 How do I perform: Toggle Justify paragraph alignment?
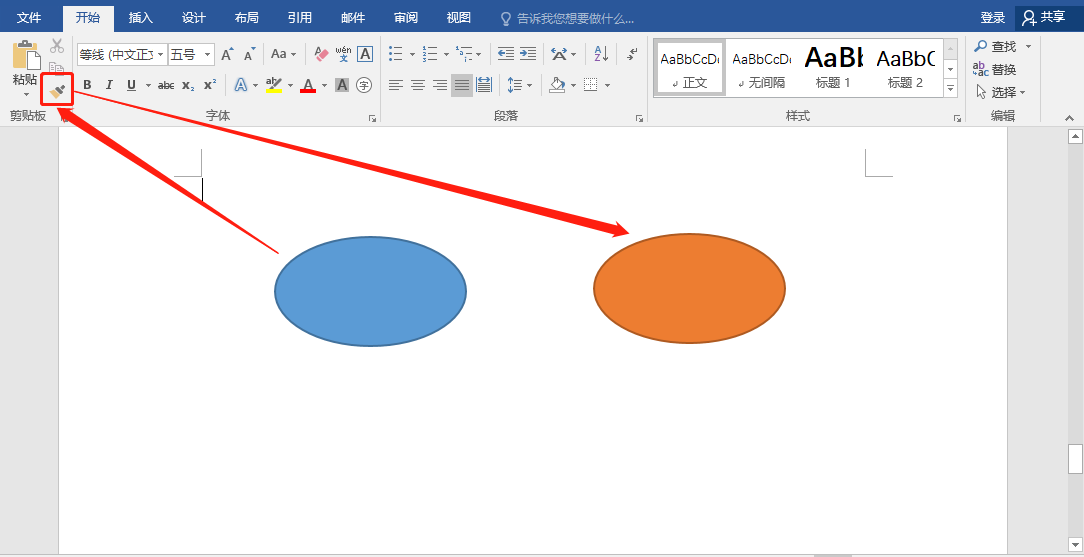(462, 85)
